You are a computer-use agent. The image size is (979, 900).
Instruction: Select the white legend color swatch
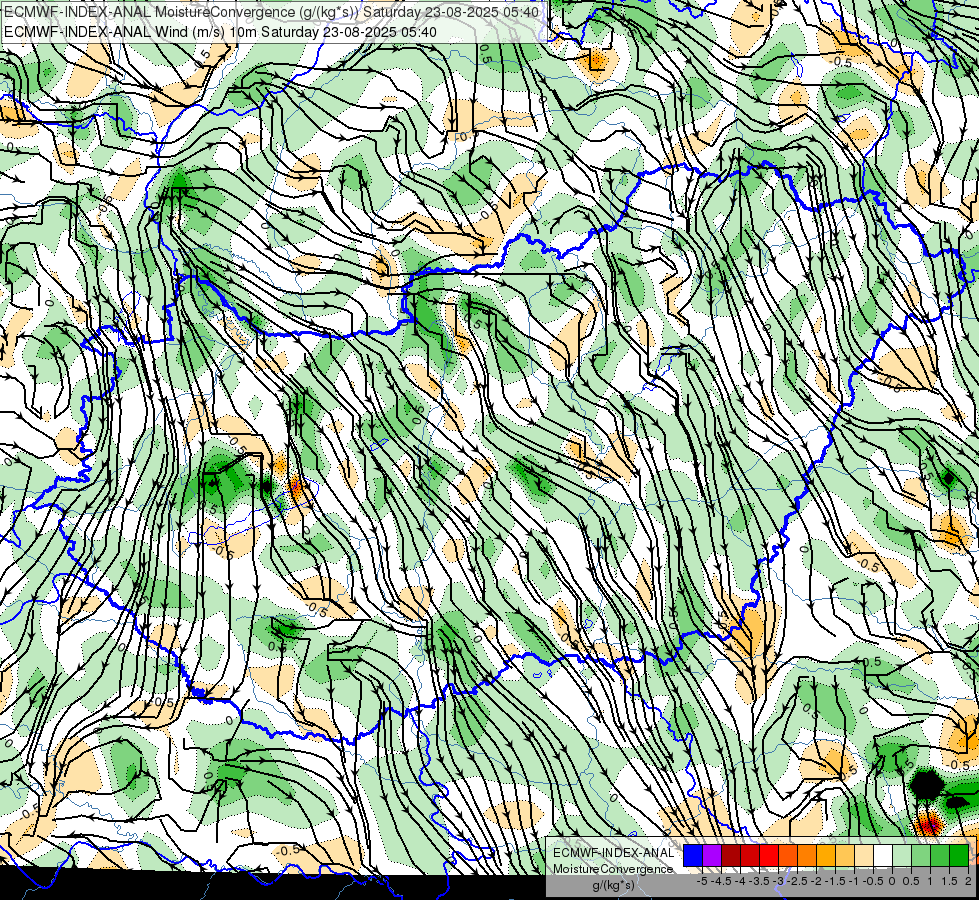click(x=883, y=855)
